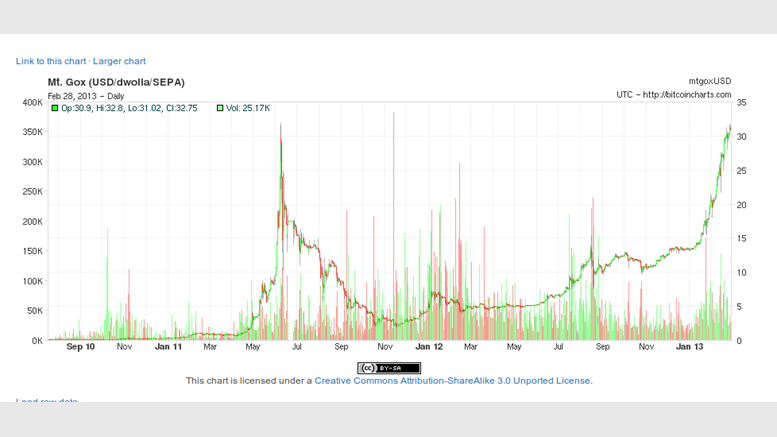Click the chart title 'Mt. Gox (USD/dwolla/SEPA)'
777x437 pixels.
(x=116, y=82)
